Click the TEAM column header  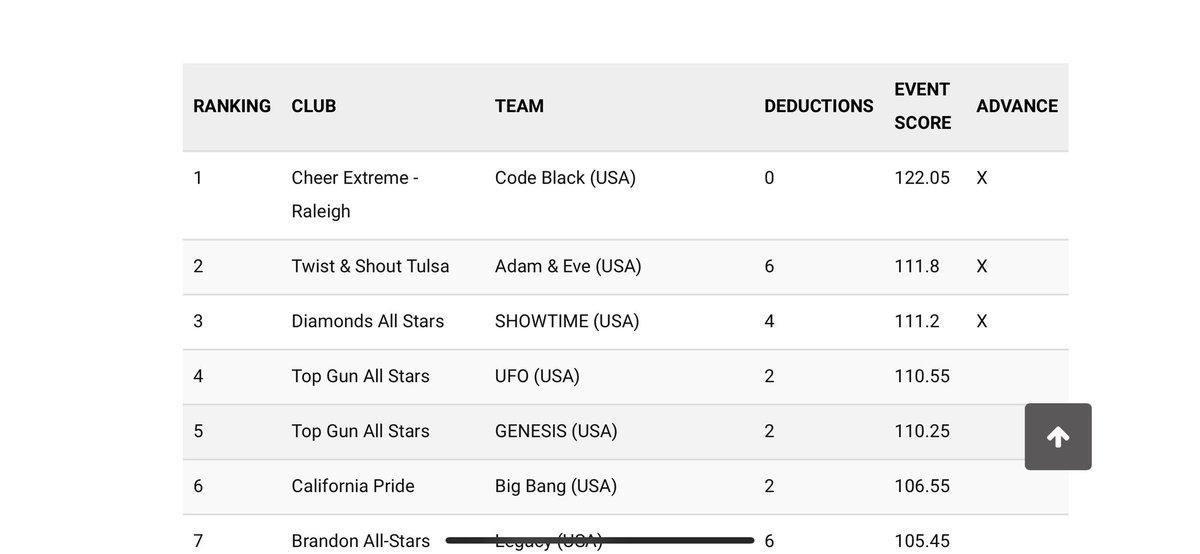click(519, 106)
